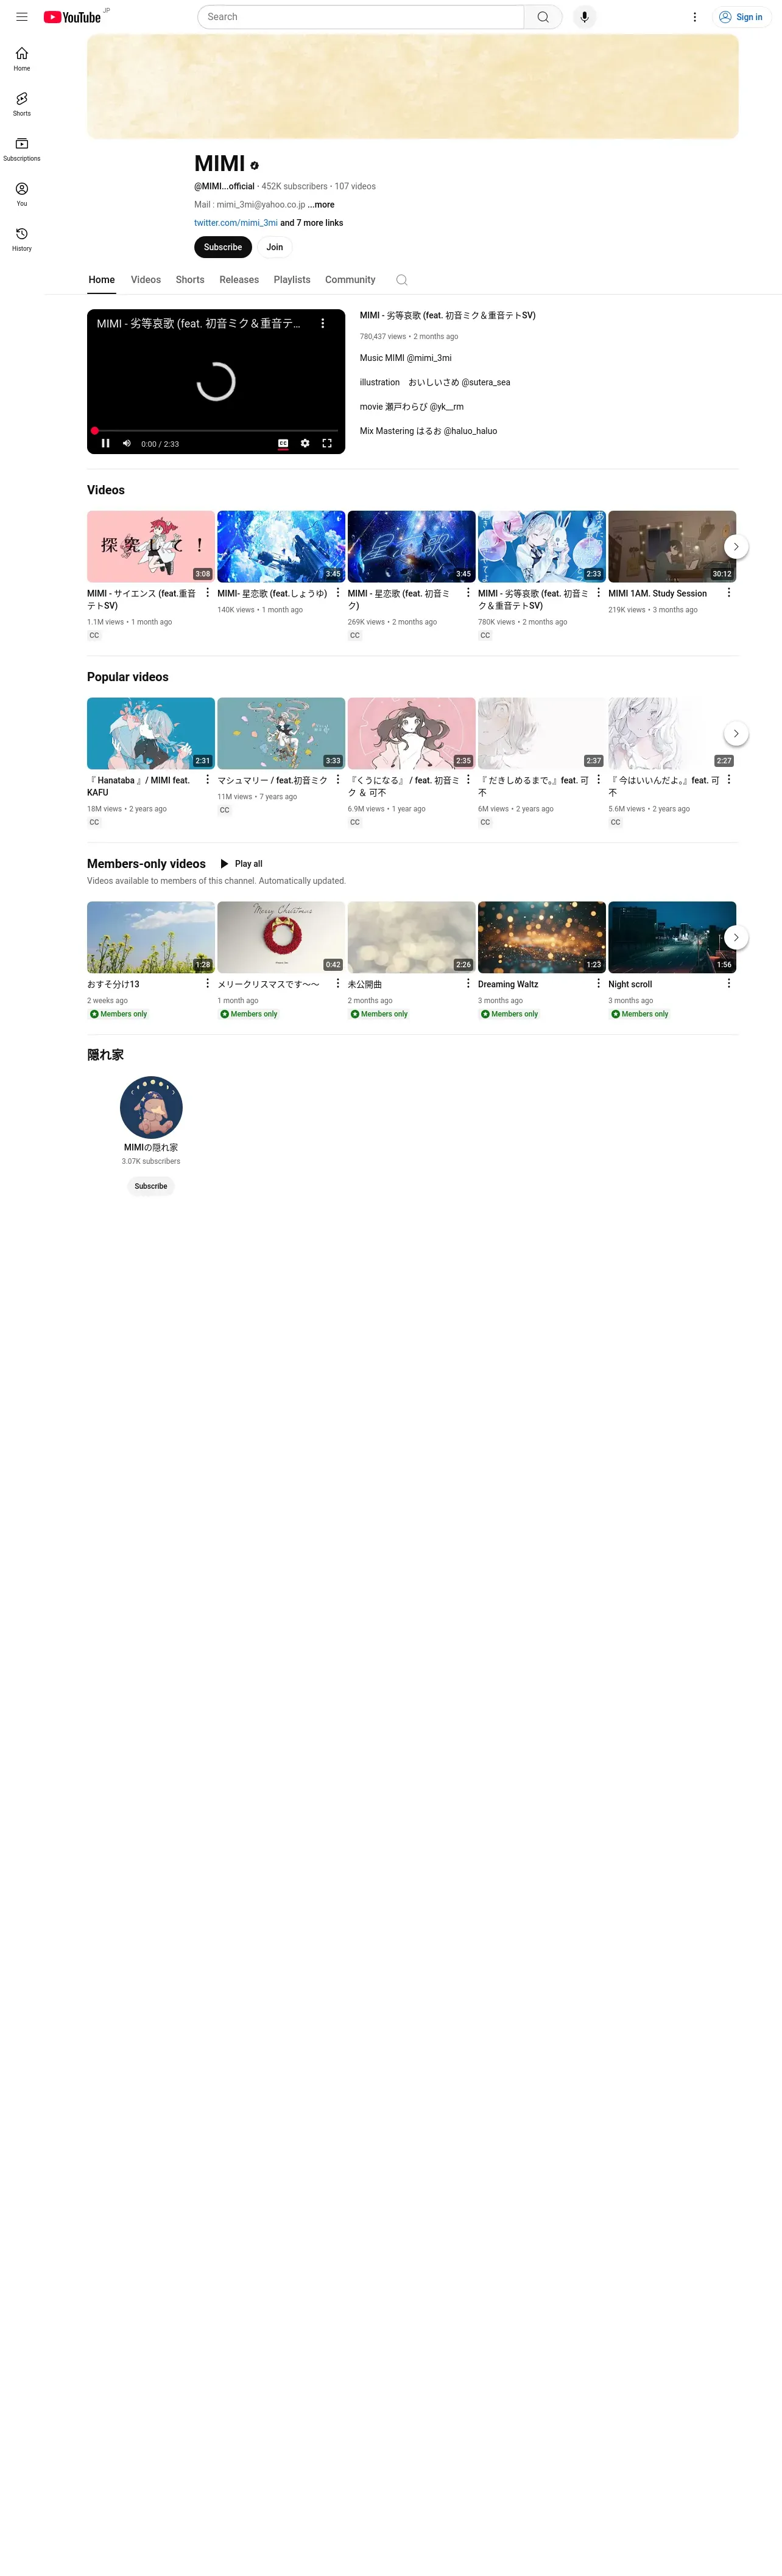This screenshot has width=782, height=2576.
Task: Click Members only badge under Night scroll
Action: (x=640, y=1014)
